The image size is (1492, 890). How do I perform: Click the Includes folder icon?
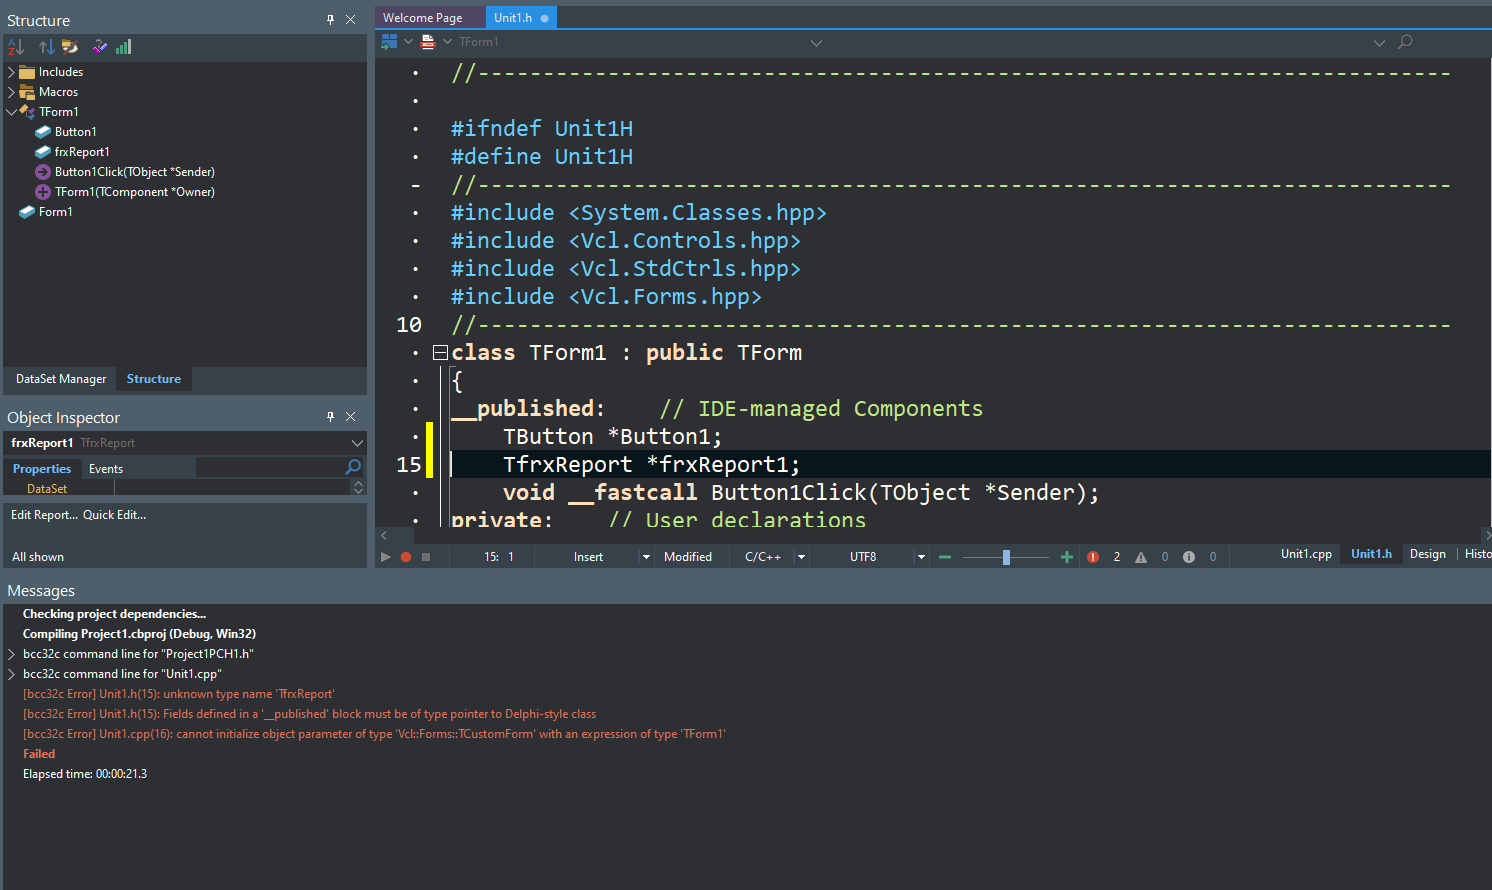click(x=28, y=72)
